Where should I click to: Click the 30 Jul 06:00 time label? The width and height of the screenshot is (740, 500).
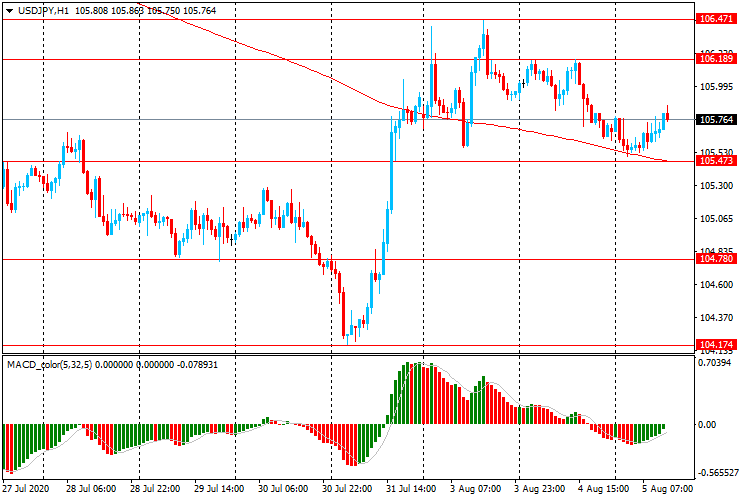tap(283, 489)
